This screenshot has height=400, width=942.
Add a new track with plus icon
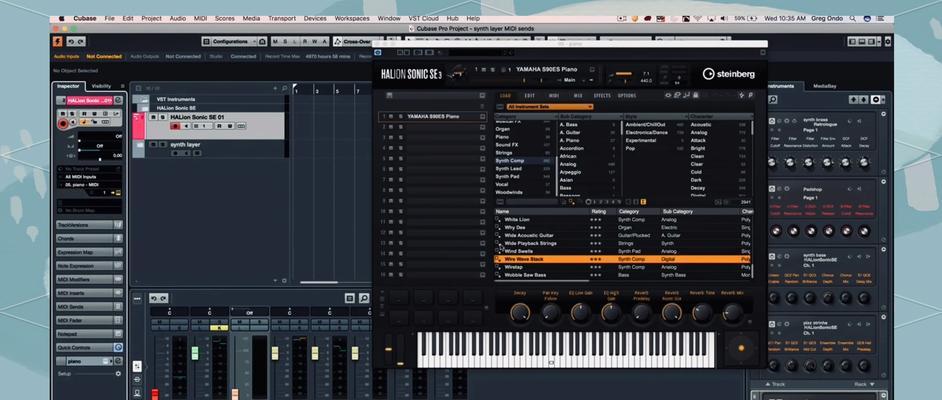276,89
